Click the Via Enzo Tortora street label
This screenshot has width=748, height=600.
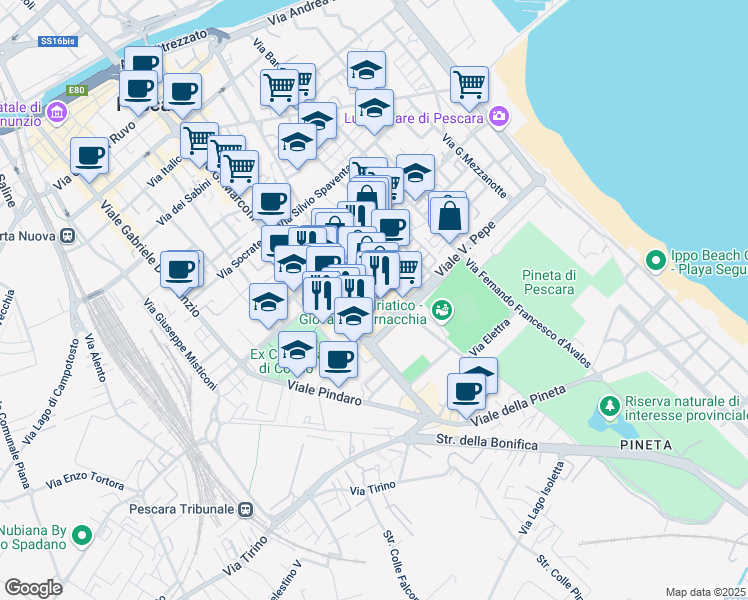tap(85, 480)
